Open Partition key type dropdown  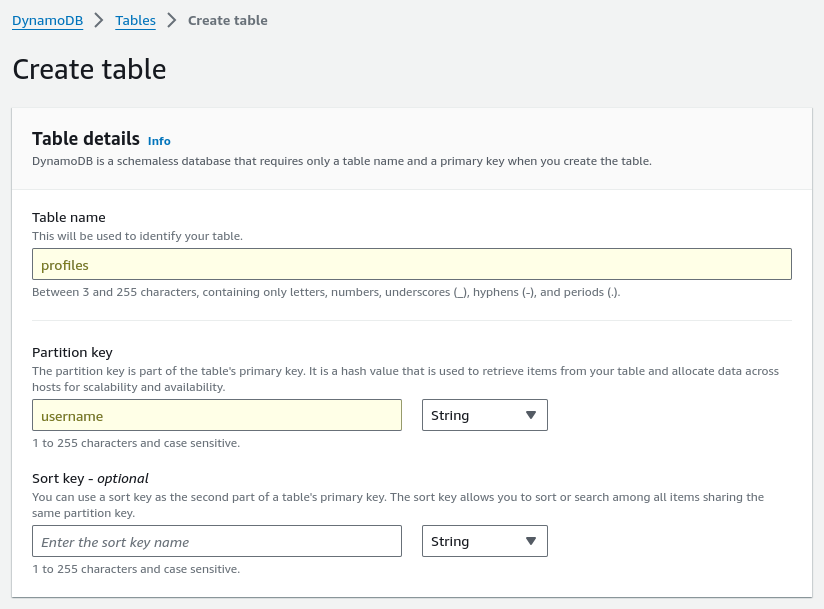pyautogui.click(x=485, y=415)
